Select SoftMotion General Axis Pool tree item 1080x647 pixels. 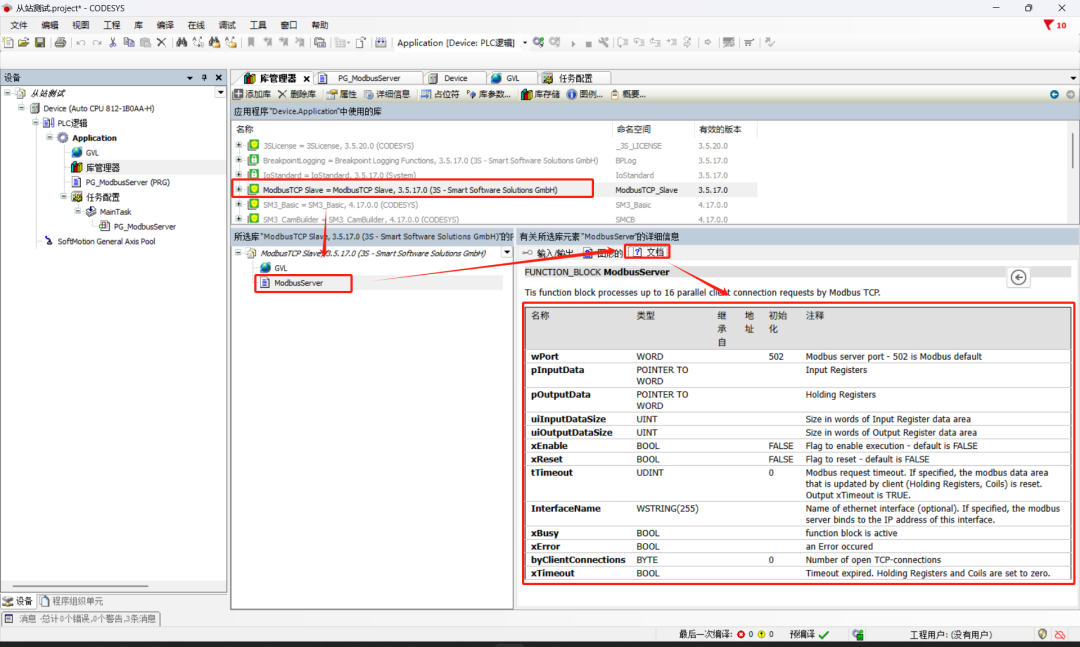coord(106,241)
